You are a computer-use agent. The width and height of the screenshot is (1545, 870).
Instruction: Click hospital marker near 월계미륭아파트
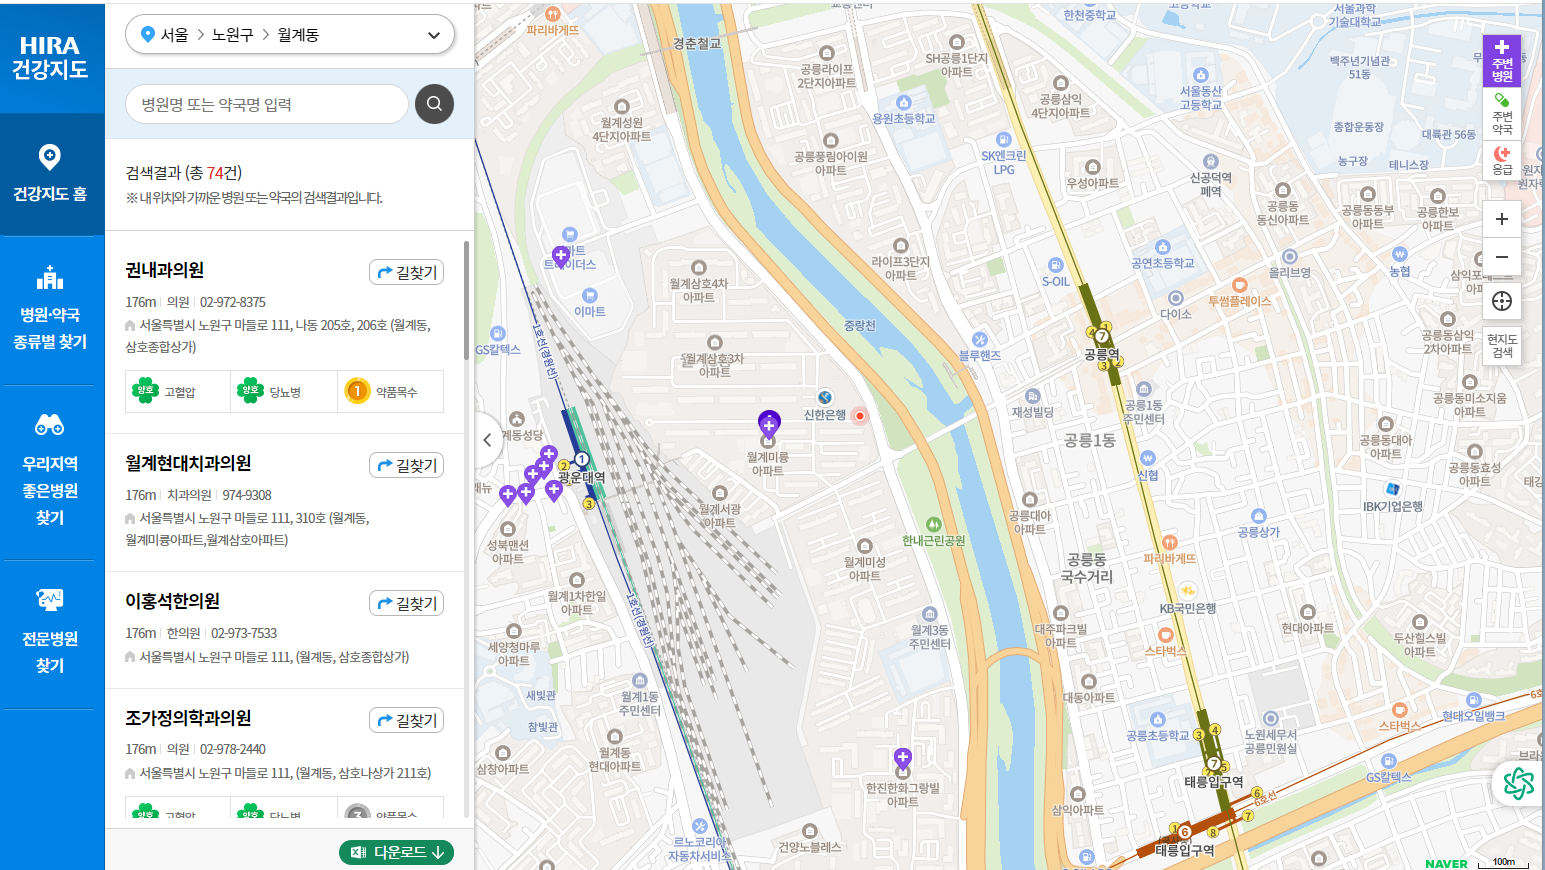(x=769, y=425)
